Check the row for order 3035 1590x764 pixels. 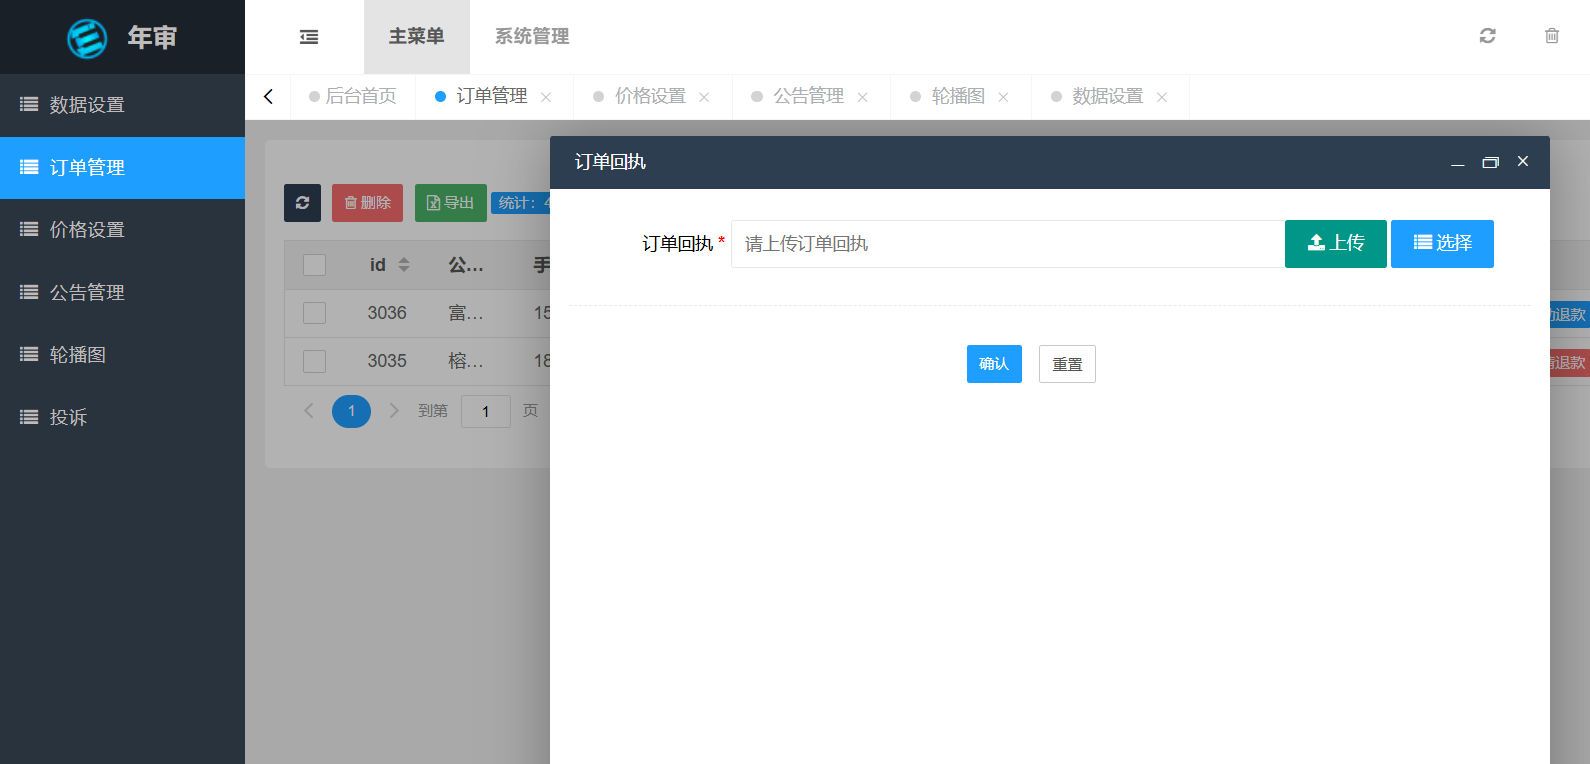click(314, 361)
